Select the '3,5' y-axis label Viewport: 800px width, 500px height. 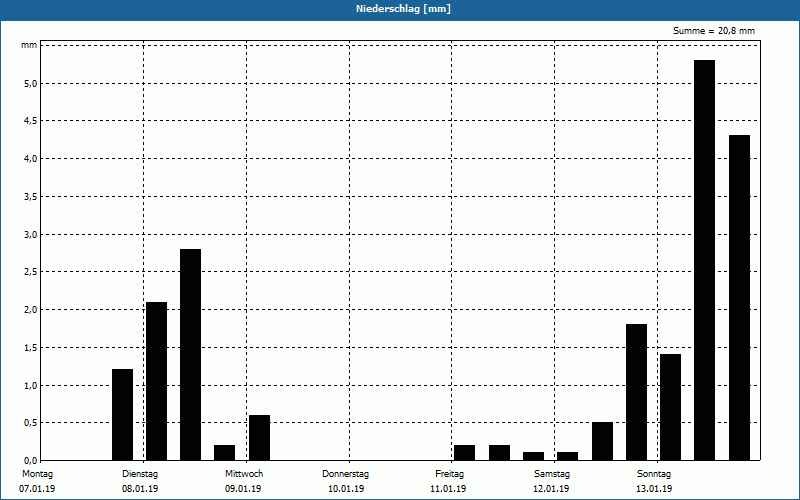31,196
